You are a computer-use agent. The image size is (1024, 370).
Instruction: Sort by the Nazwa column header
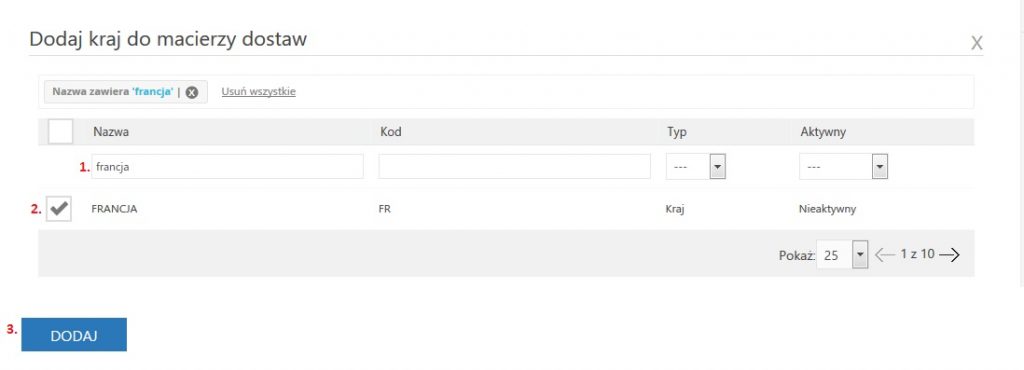pos(111,132)
